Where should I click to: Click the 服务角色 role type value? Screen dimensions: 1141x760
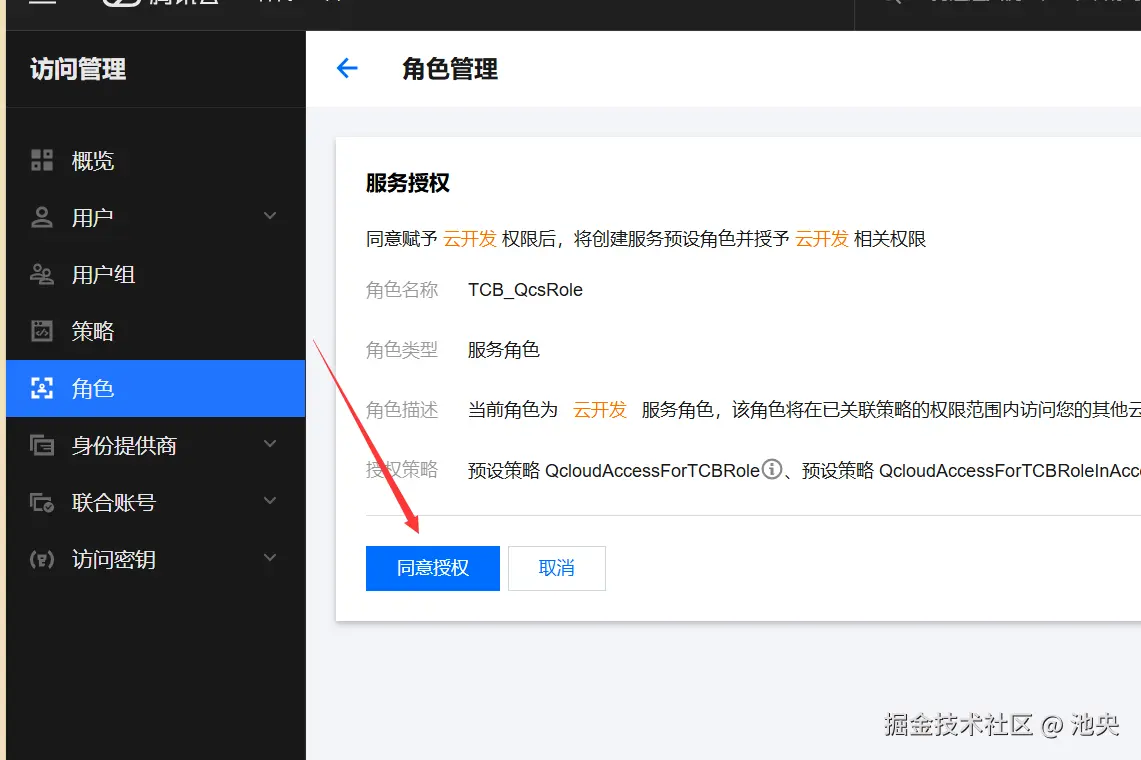pyautogui.click(x=504, y=350)
